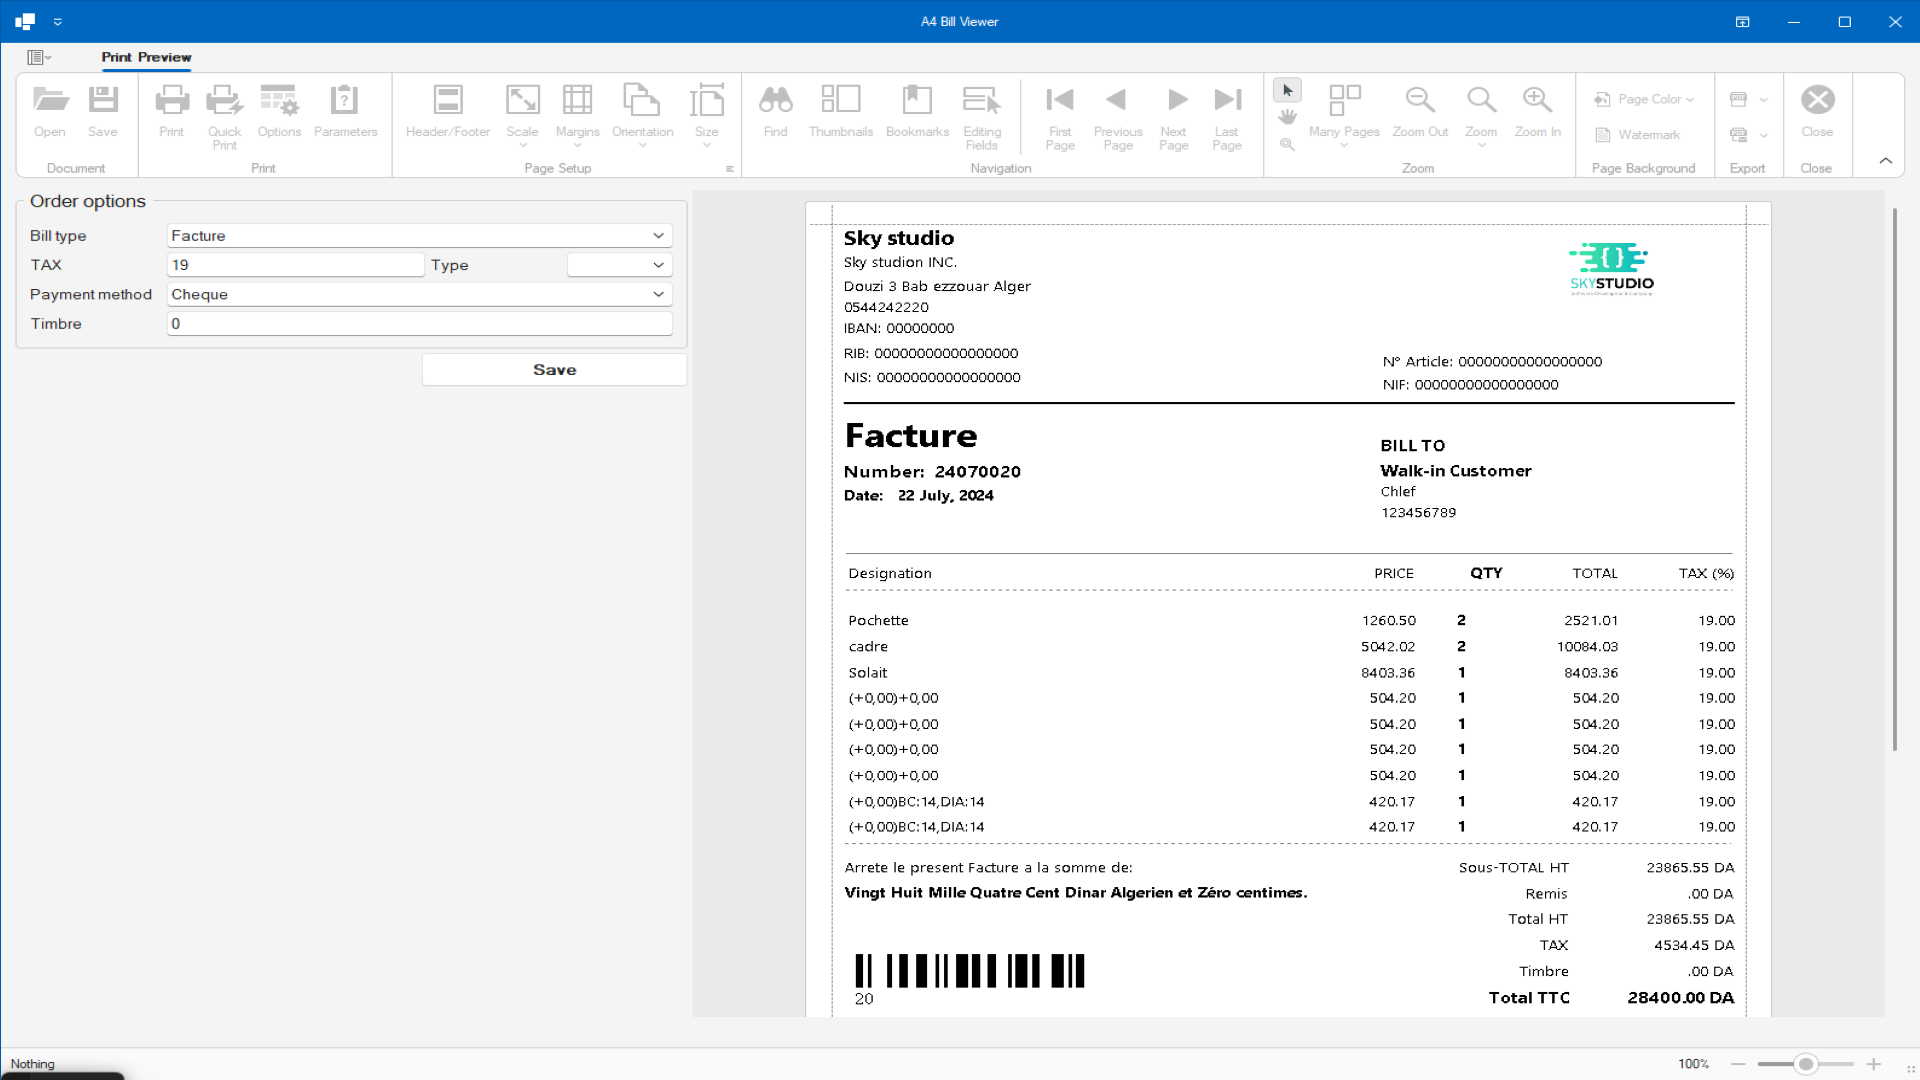Screen dimensions: 1920x1080
Task: Add a Watermark to the page
Action: pos(1638,134)
